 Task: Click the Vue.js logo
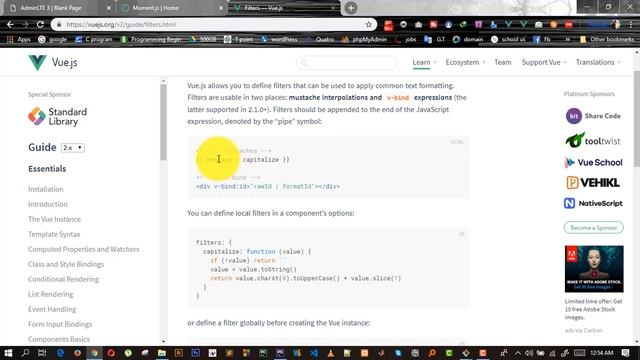click(x=53, y=62)
